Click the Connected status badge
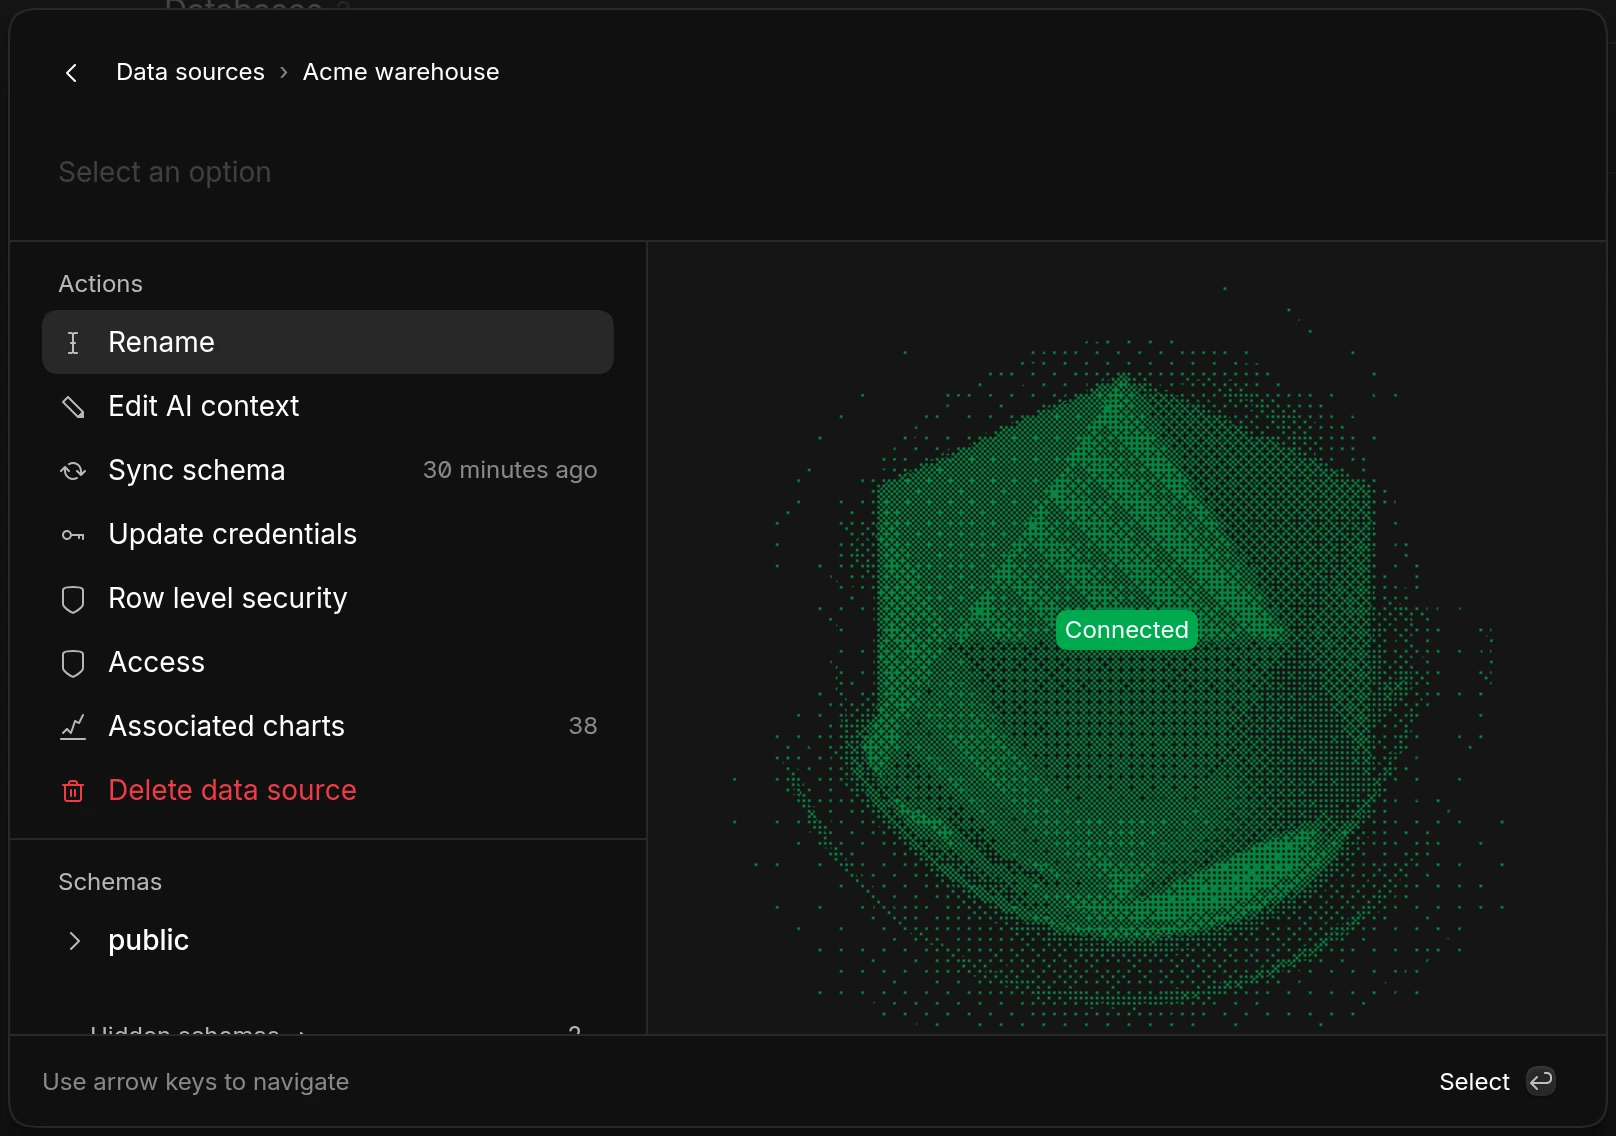This screenshot has height=1136, width=1616. tap(1127, 630)
